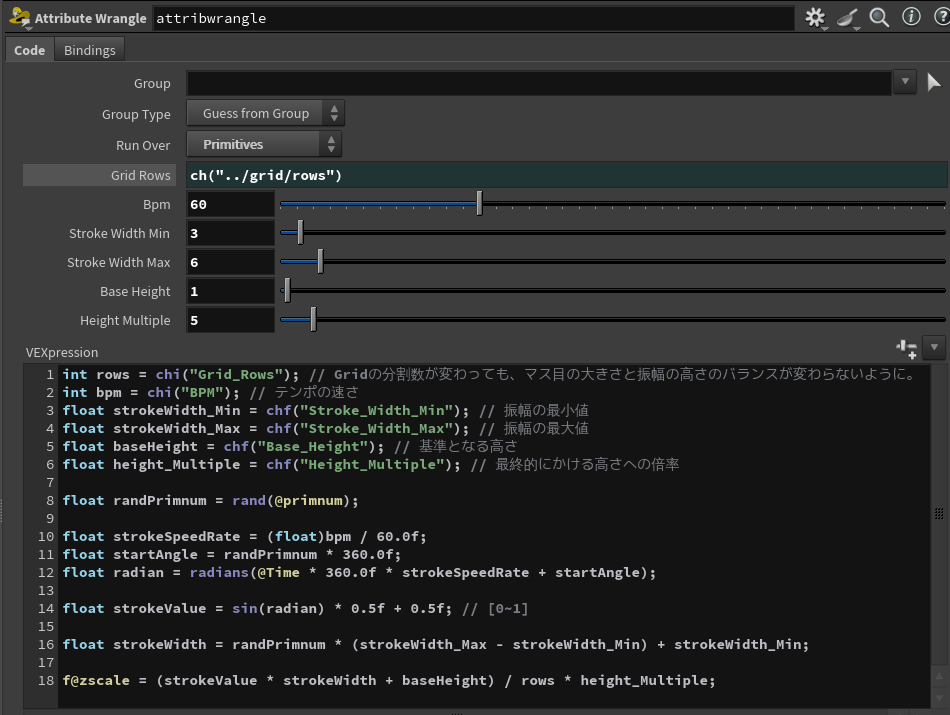950x715 pixels.
Task: Click the wok presets icon
Action: click(x=848, y=18)
